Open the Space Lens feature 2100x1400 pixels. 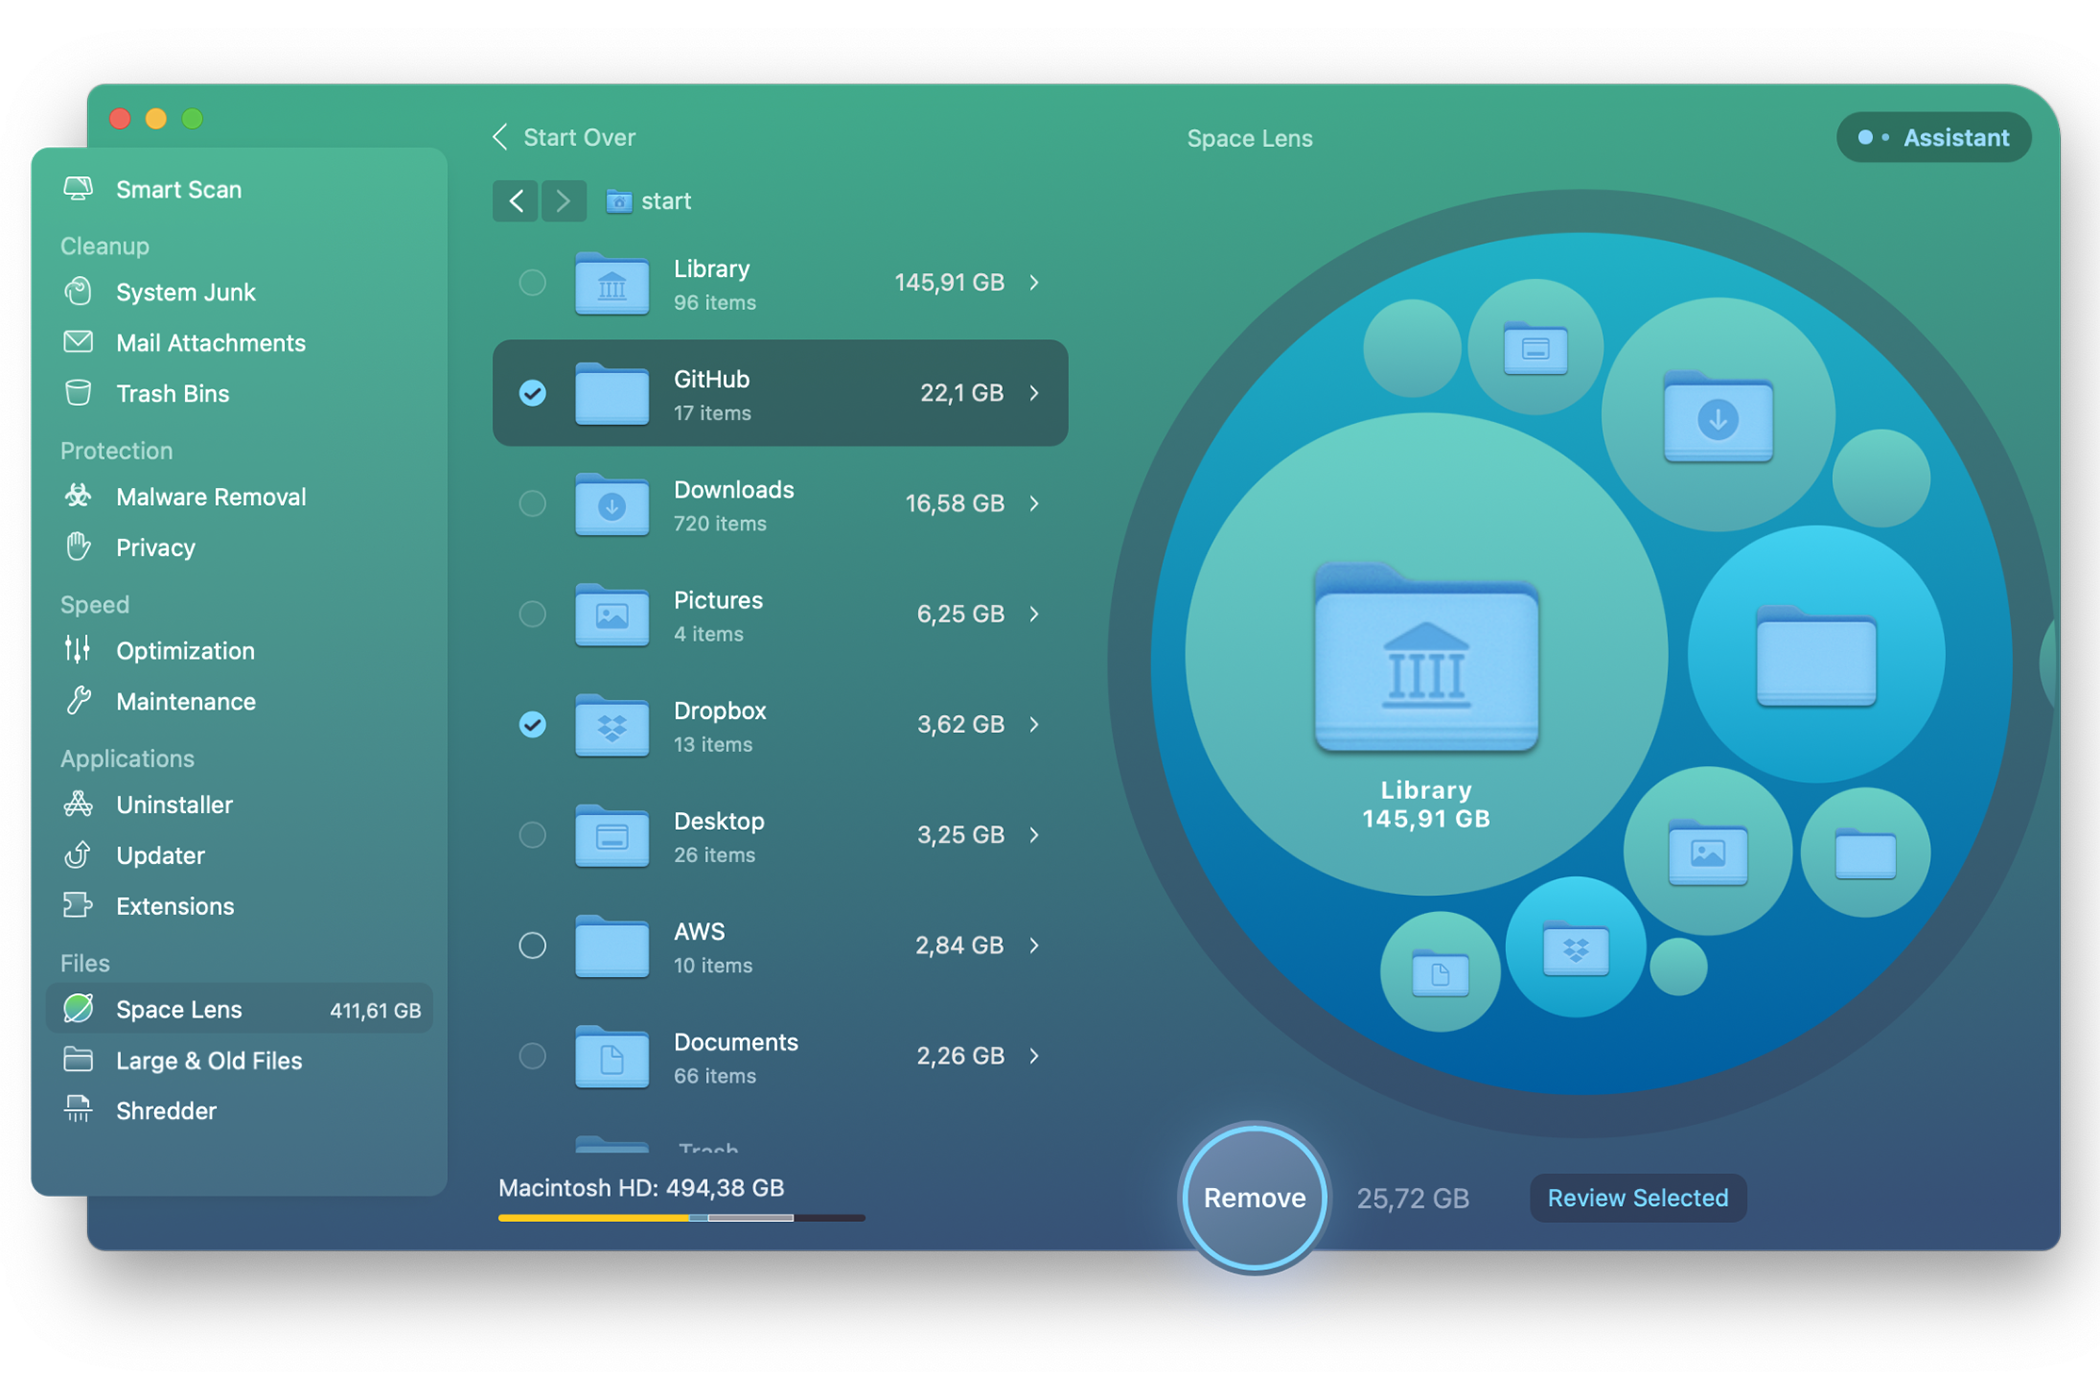tap(178, 1008)
